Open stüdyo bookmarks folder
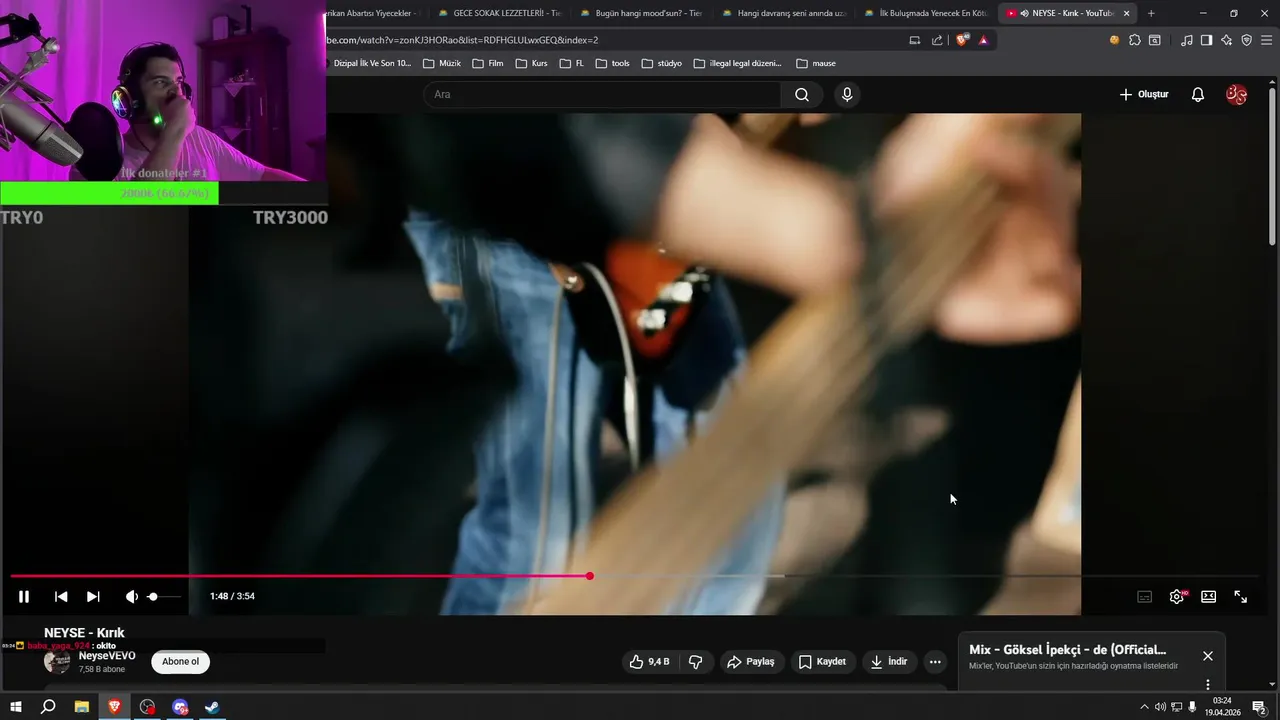Image resolution: width=1280 pixels, height=720 pixels. click(661, 63)
